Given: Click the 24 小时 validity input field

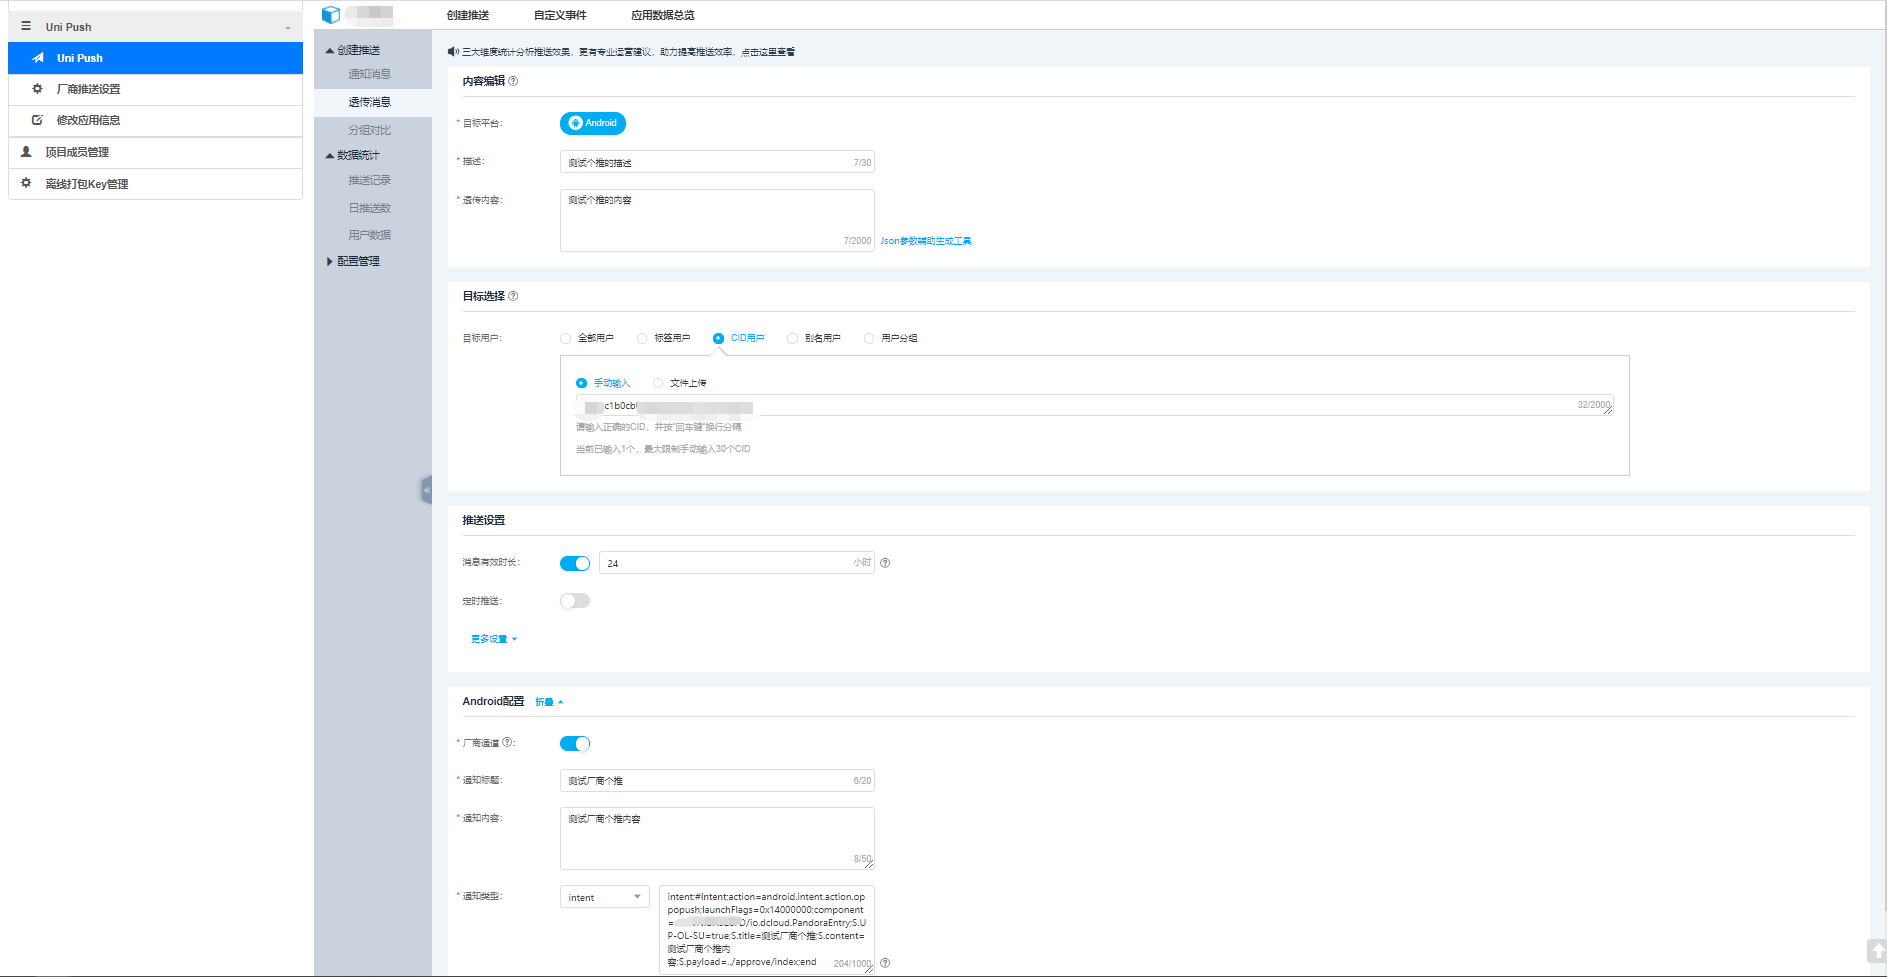Looking at the screenshot, I should click(736, 563).
